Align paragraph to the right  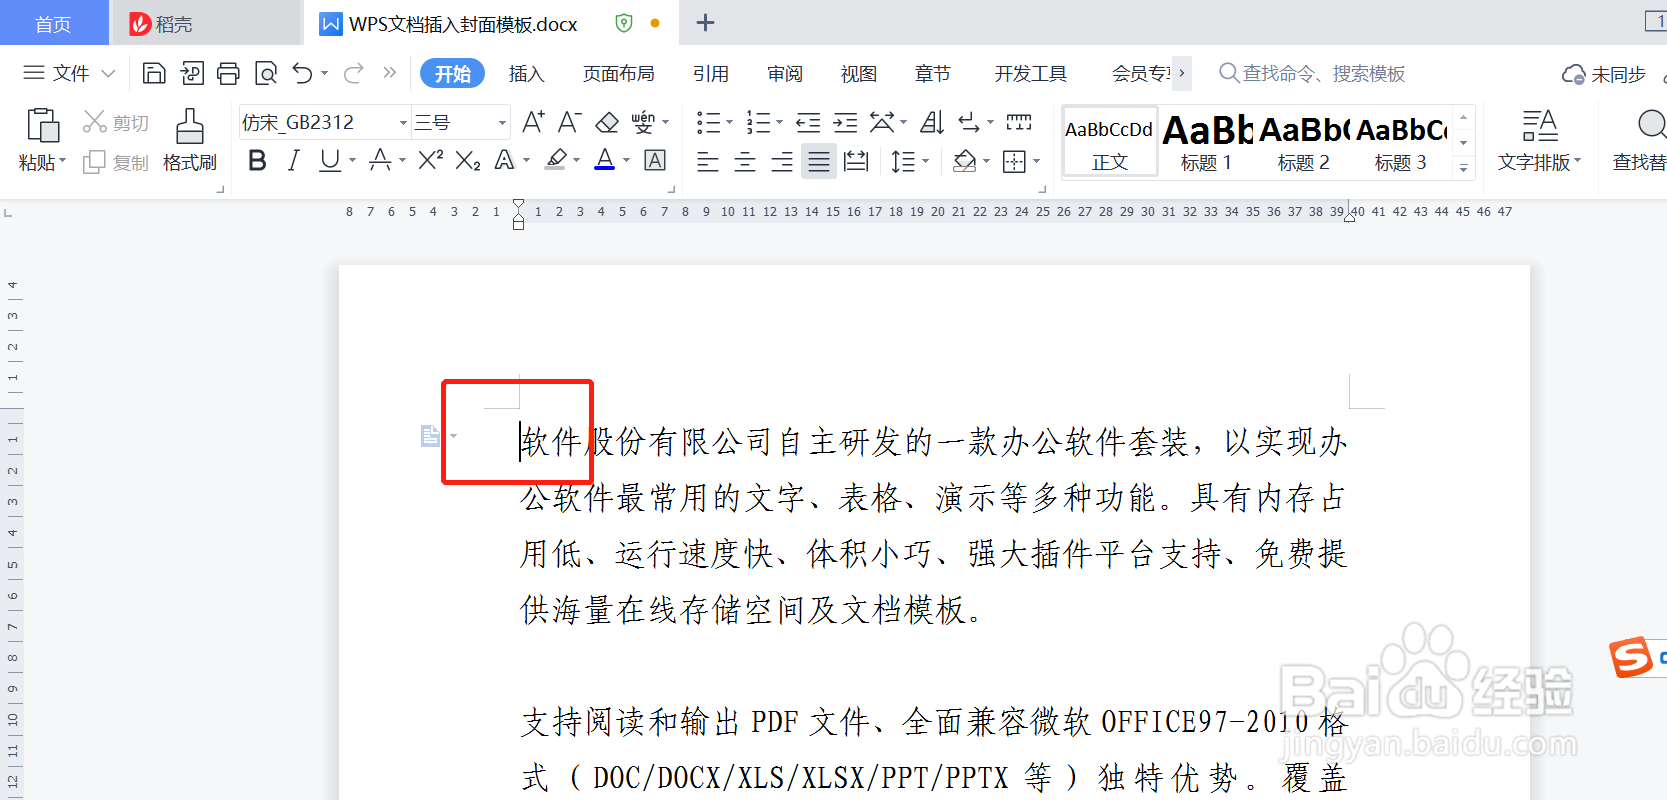pyautogui.click(x=782, y=160)
